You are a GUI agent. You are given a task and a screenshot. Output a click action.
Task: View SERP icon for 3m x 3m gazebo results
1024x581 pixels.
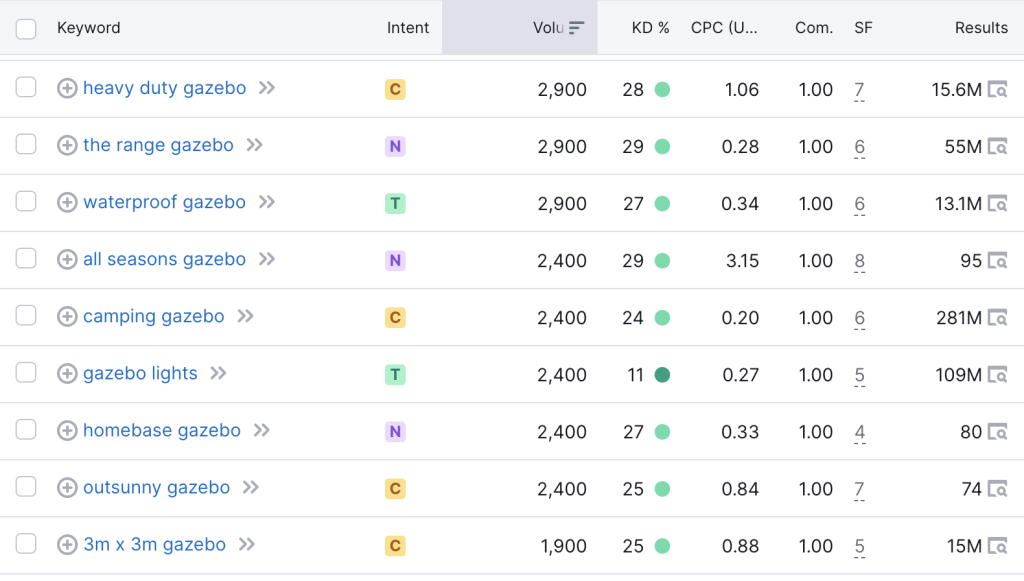[x=997, y=546]
